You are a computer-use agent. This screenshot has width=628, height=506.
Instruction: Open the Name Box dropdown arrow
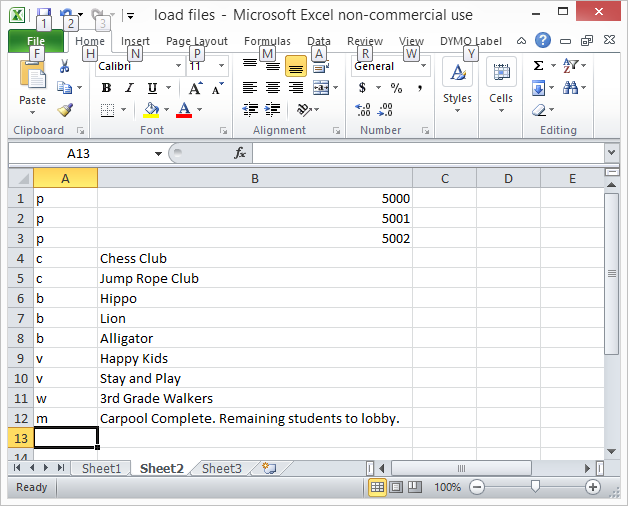[x=158, y=154]
